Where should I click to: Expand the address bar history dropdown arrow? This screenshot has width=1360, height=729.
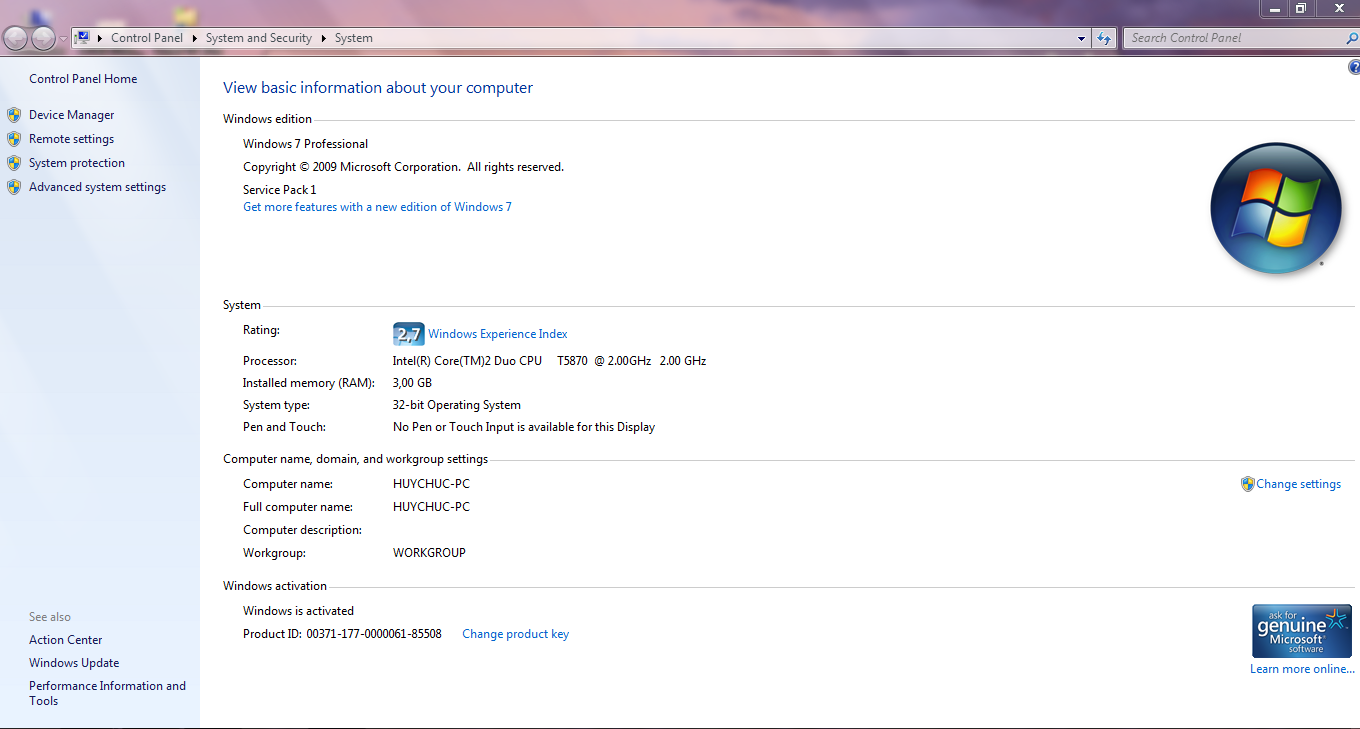pyautogui.click(x=1082, y=39)
